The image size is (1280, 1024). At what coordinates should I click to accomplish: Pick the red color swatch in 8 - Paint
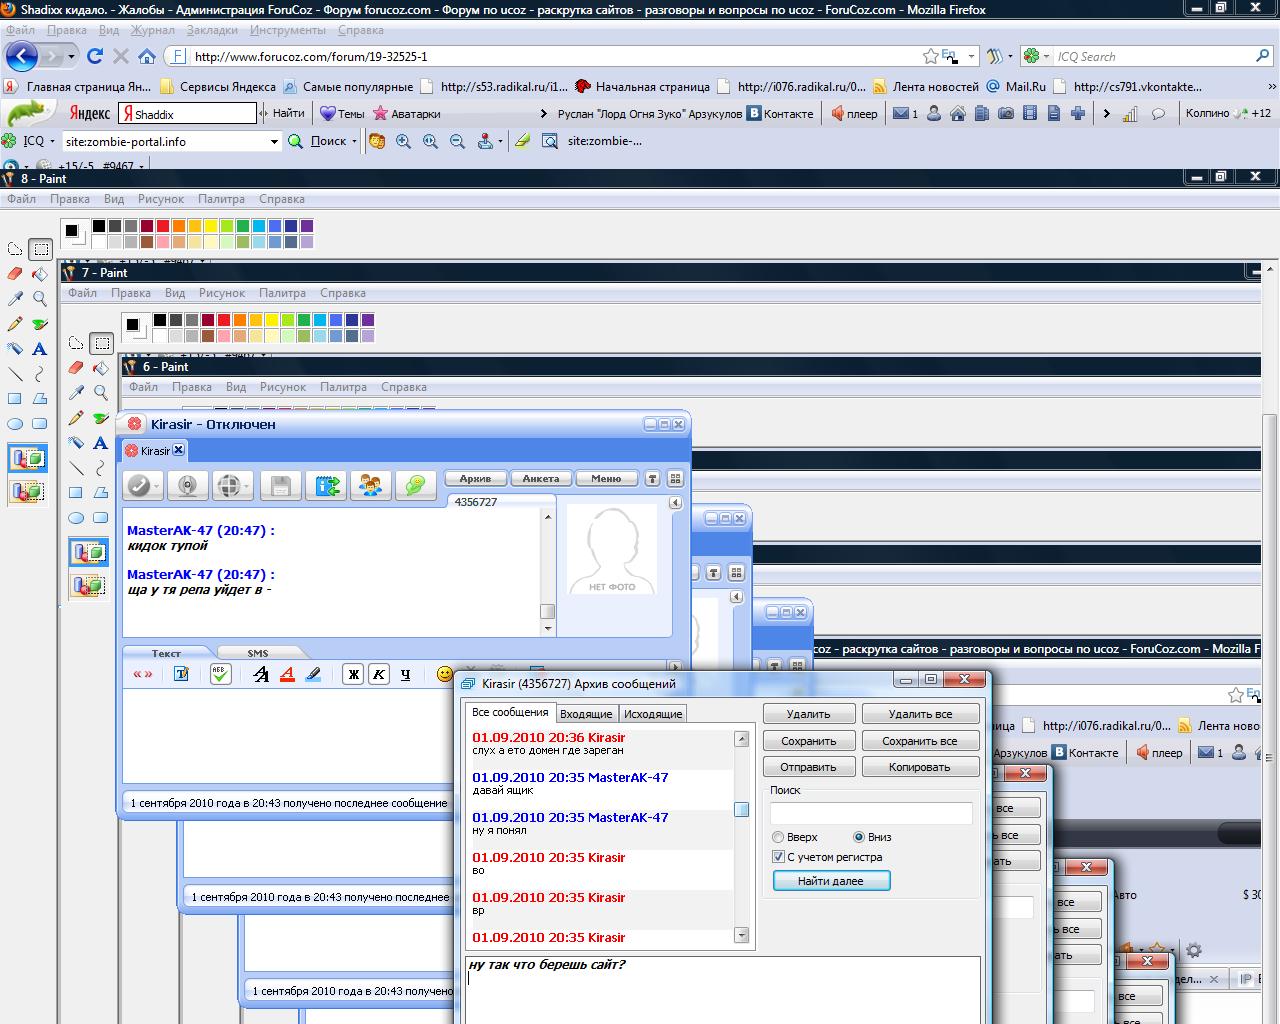click(x=162, y=227)
